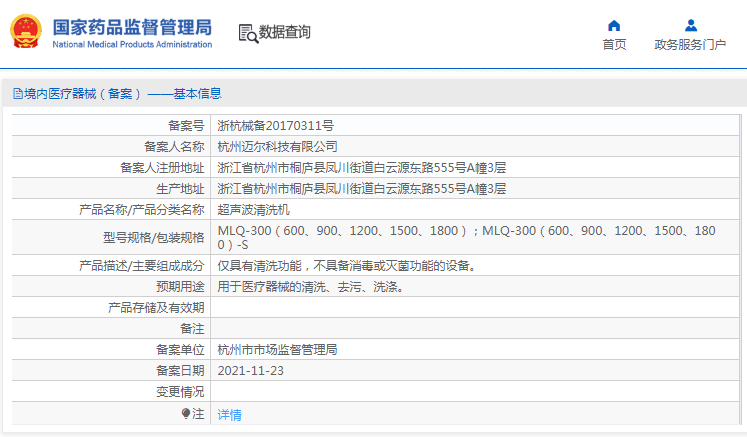
Task: Open the 数据查询 search icon
Action: click(248, 33)
